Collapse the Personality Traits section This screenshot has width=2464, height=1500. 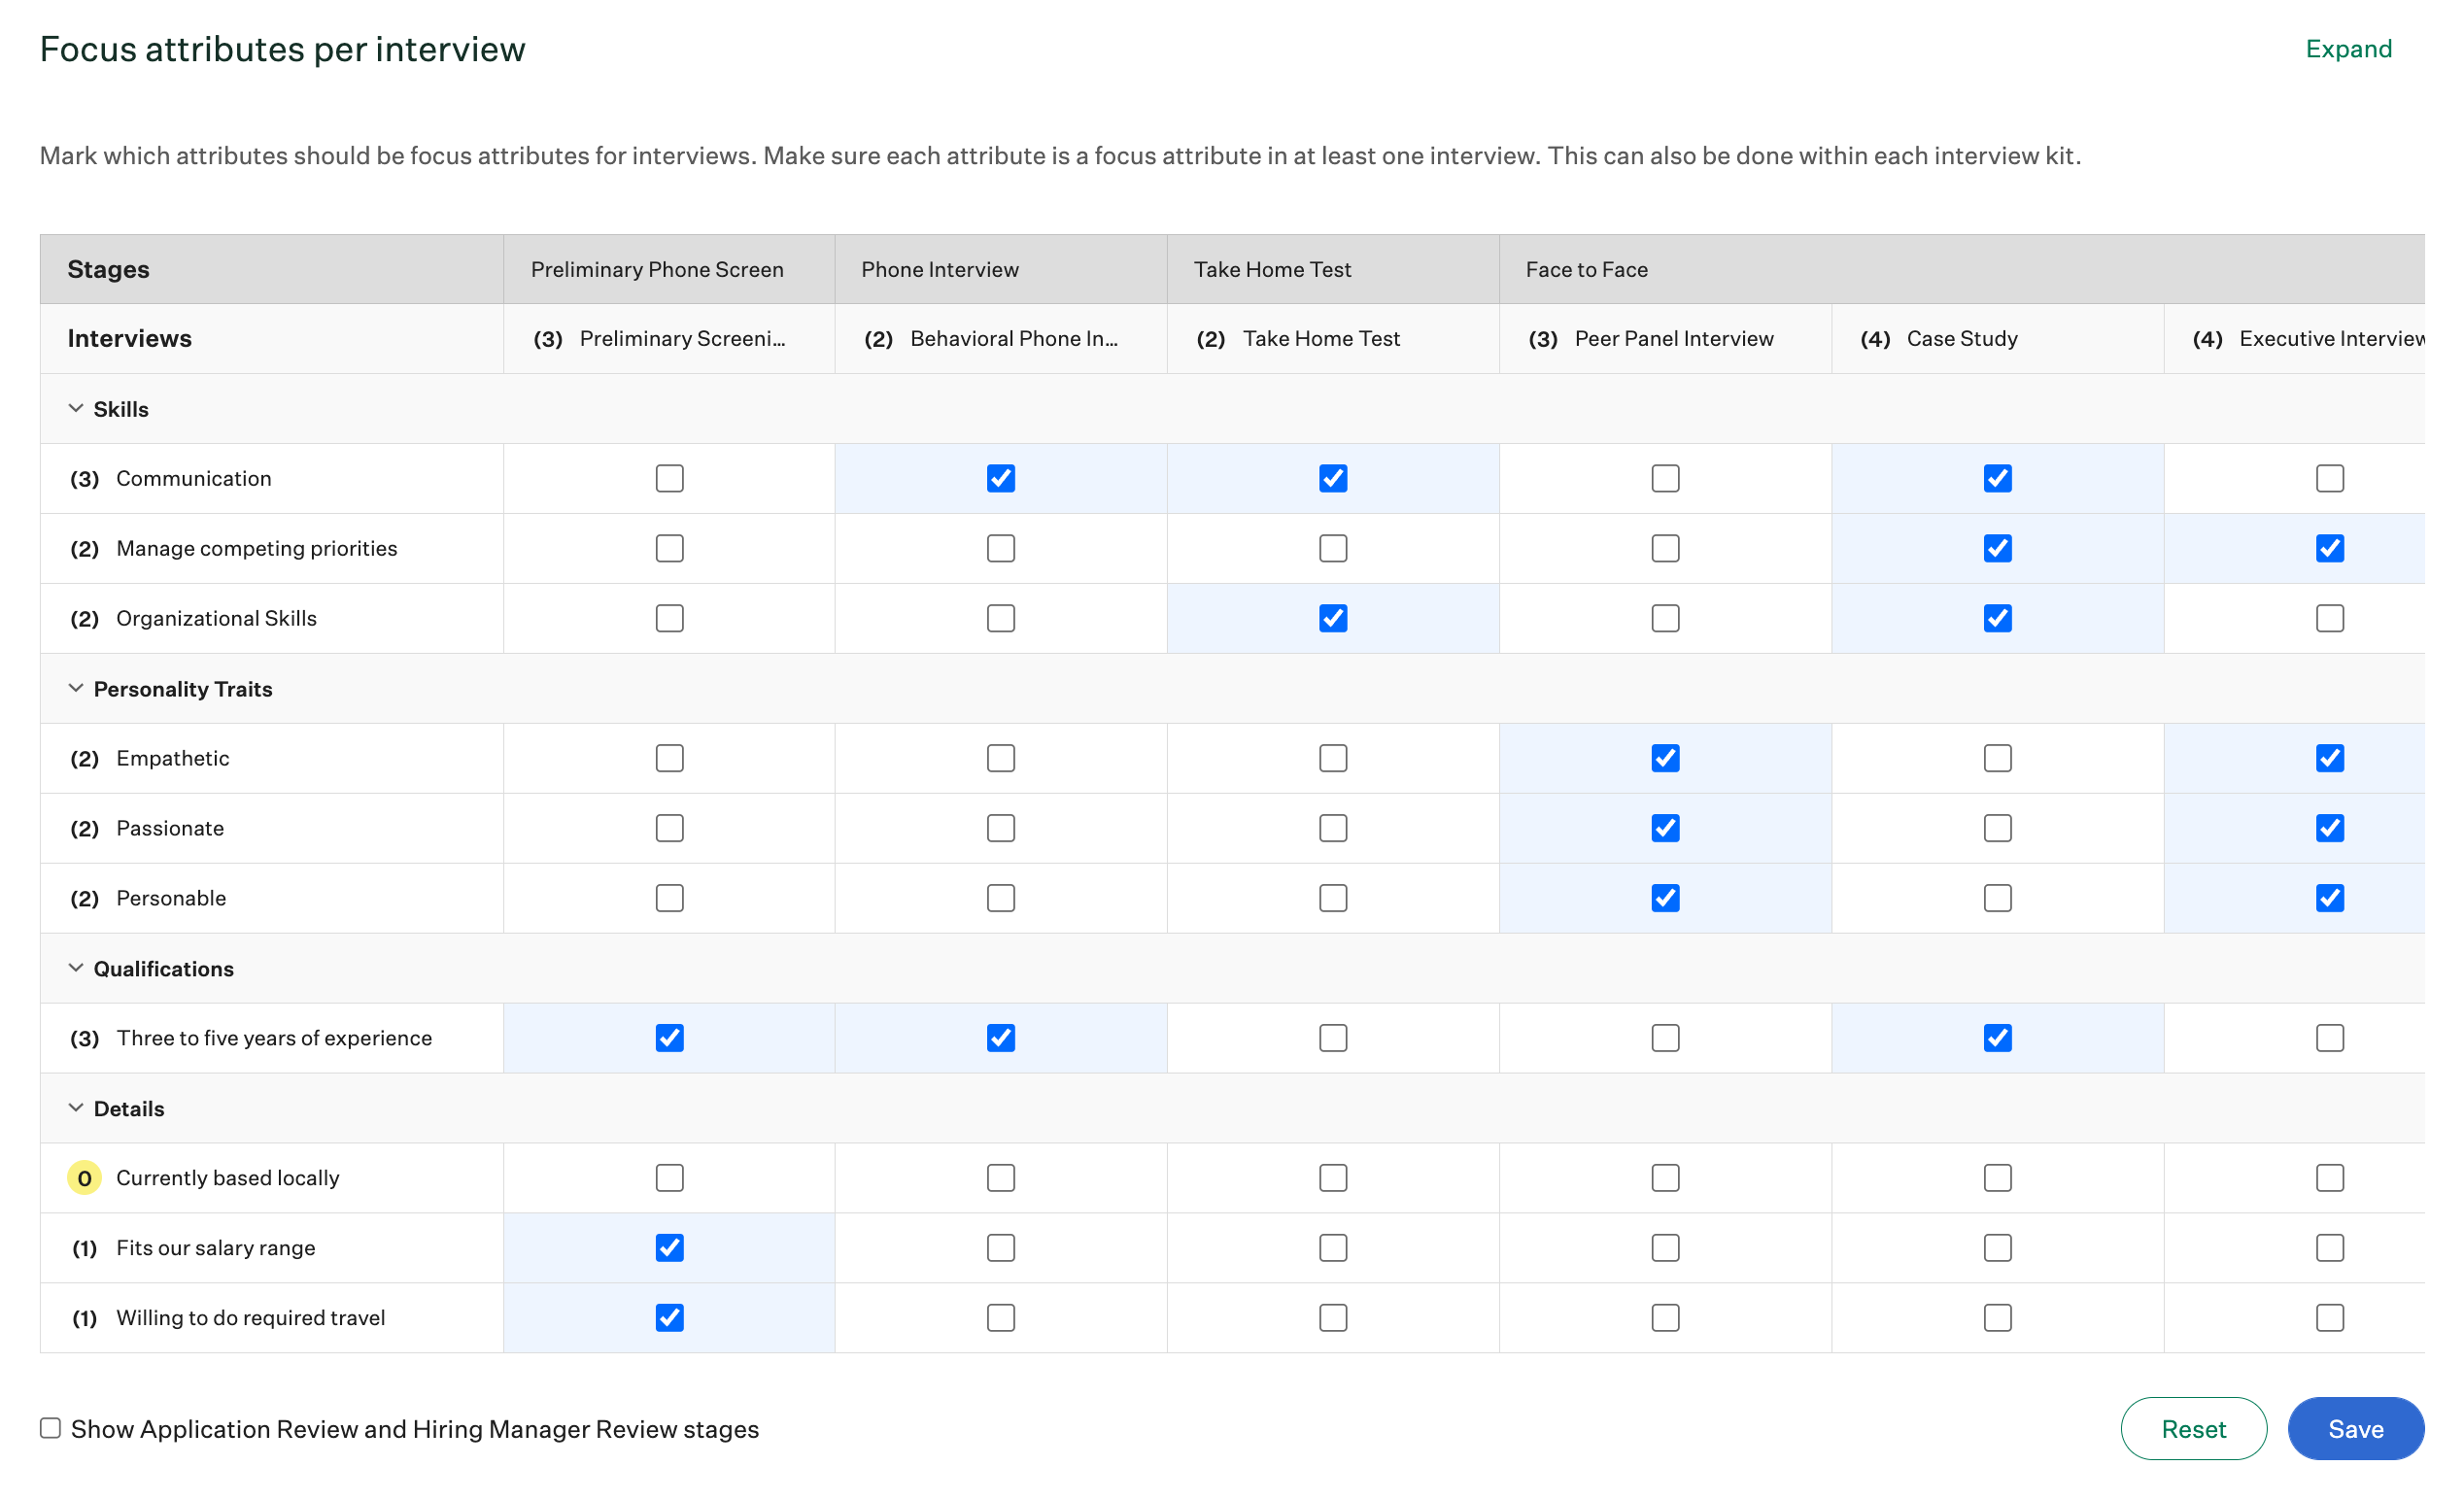[76, 688]
